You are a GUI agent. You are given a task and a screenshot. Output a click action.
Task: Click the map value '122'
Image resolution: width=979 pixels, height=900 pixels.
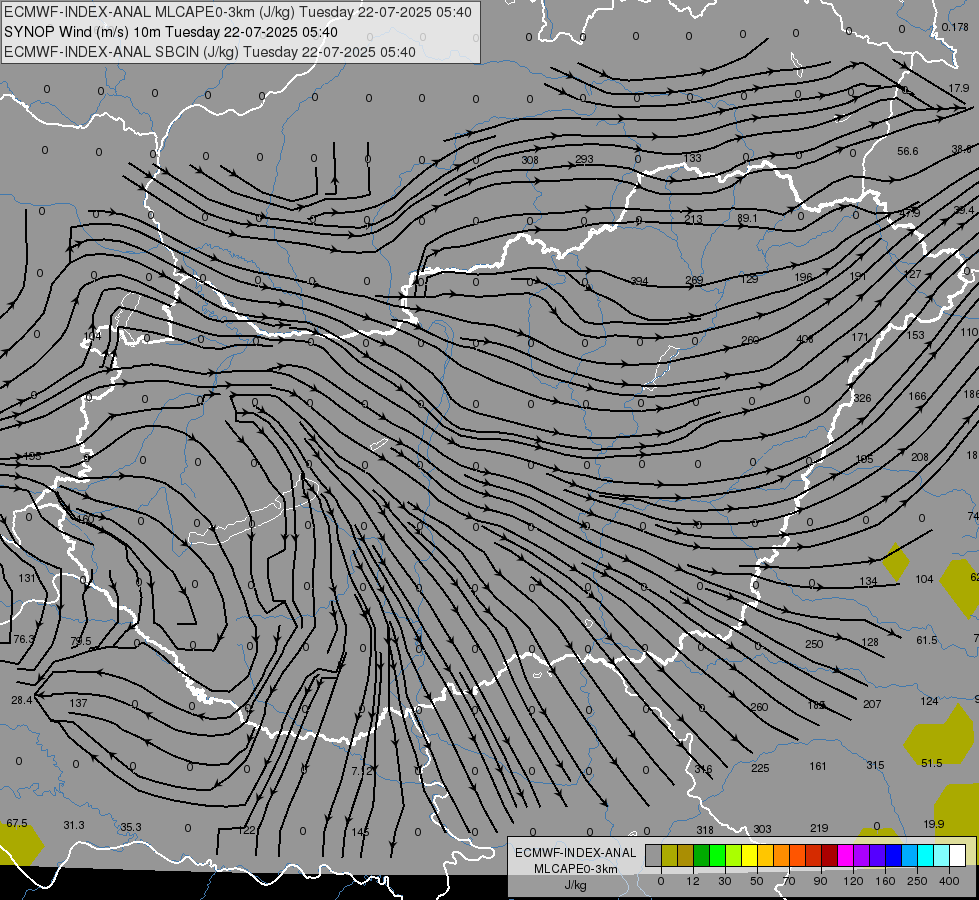tap(247, 831)
